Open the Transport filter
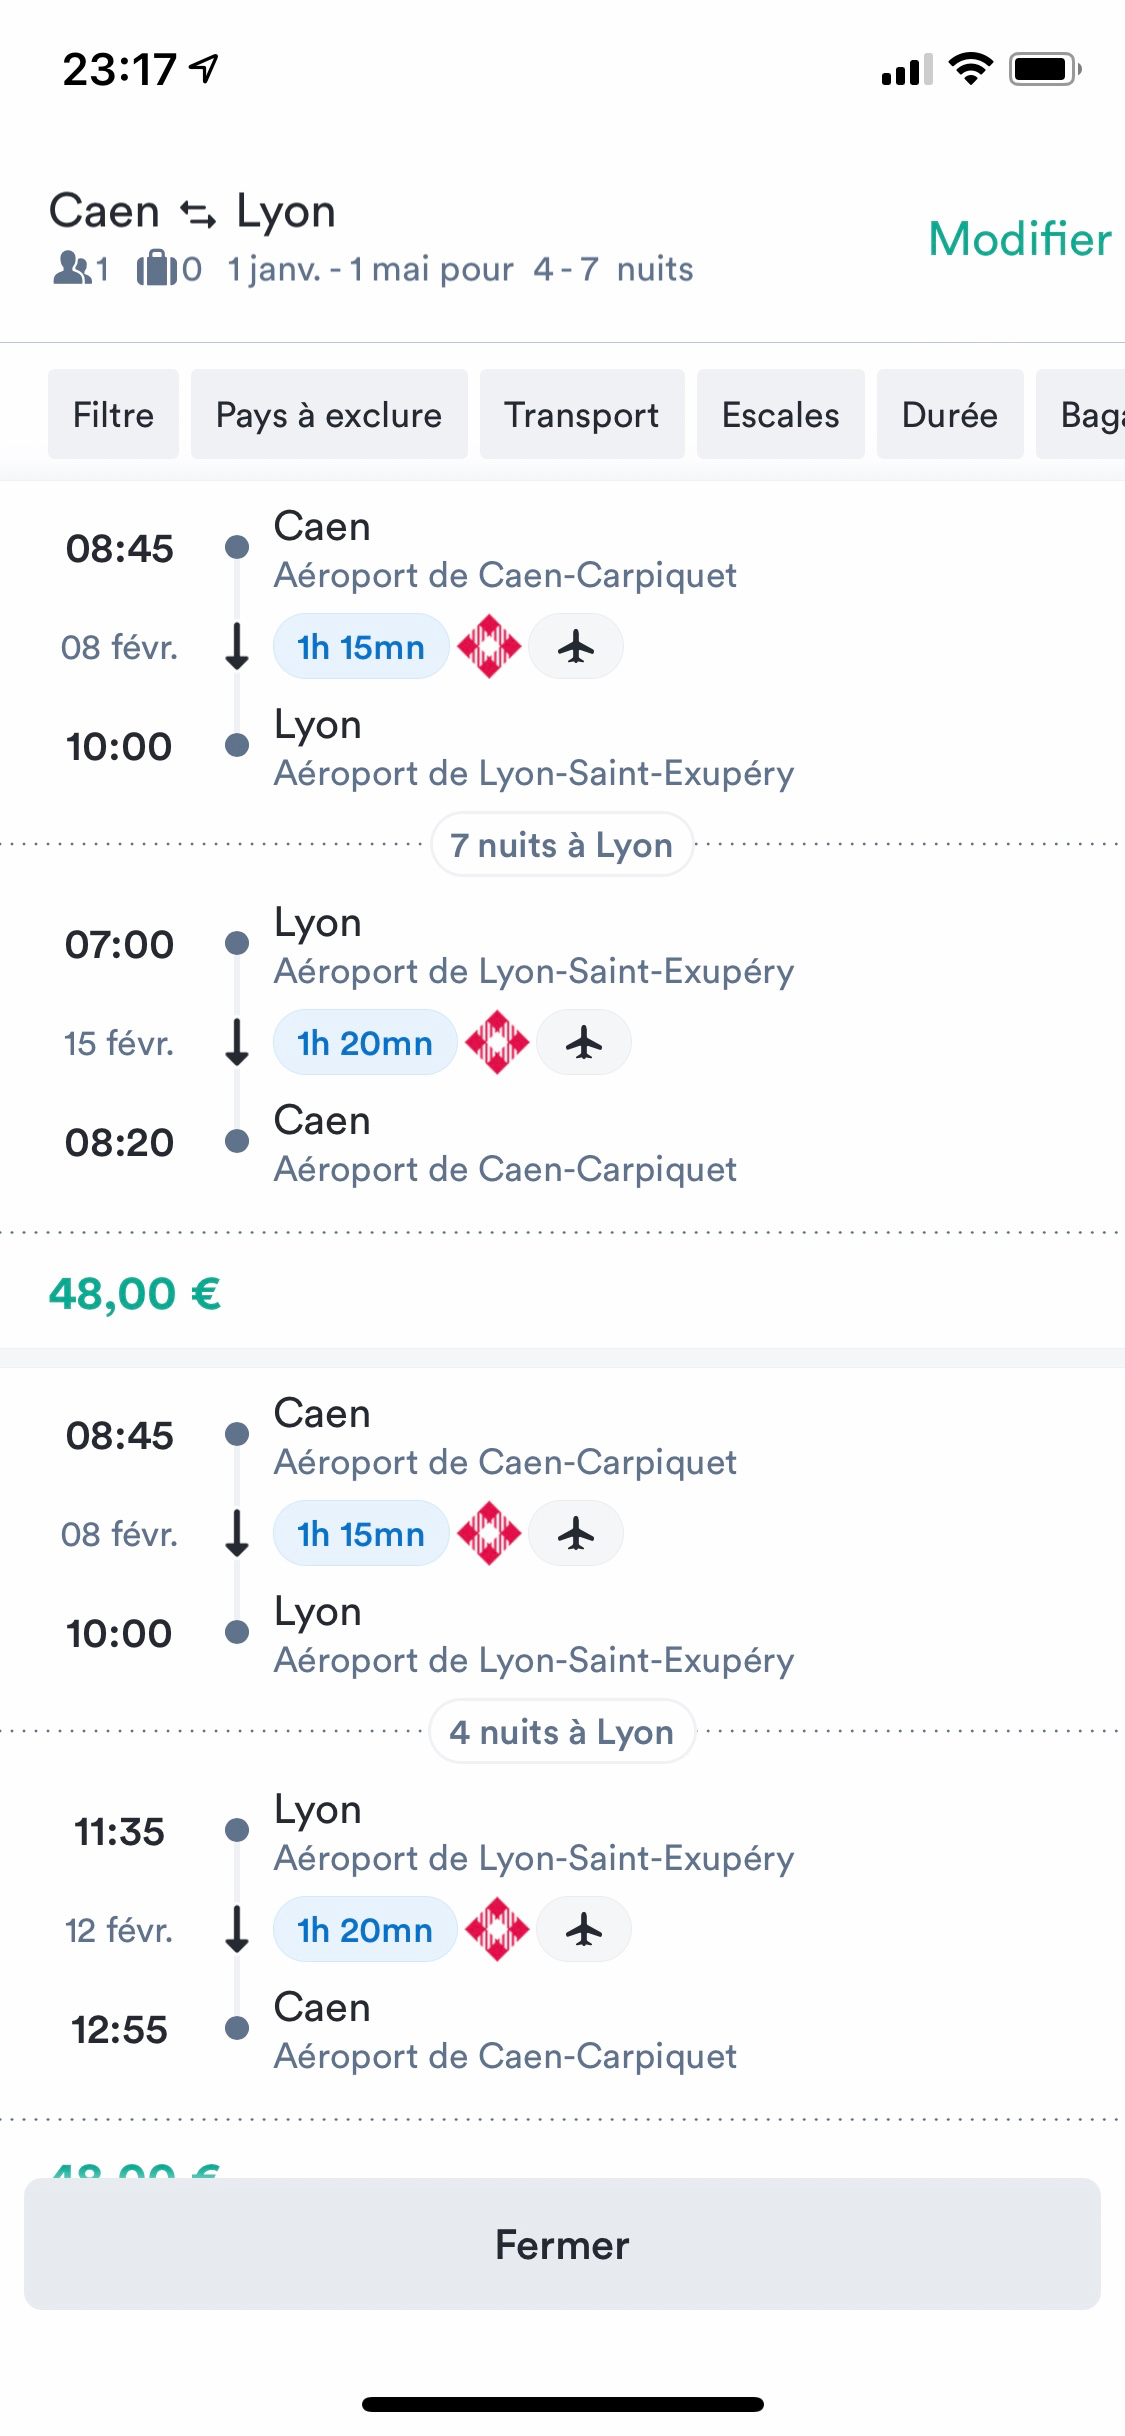This screenshot has width=1125, height=2436. 582,415
